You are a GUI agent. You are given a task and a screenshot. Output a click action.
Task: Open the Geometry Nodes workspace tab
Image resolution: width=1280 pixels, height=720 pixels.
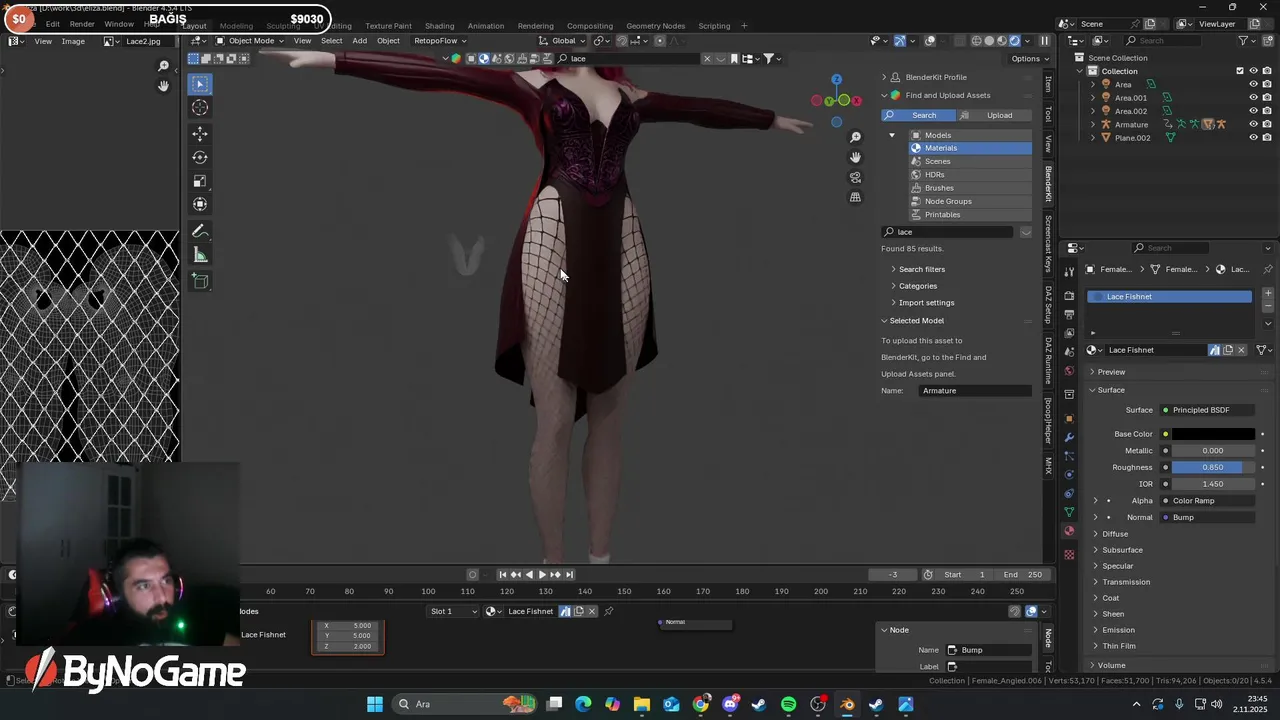click(x=656, y=26)
